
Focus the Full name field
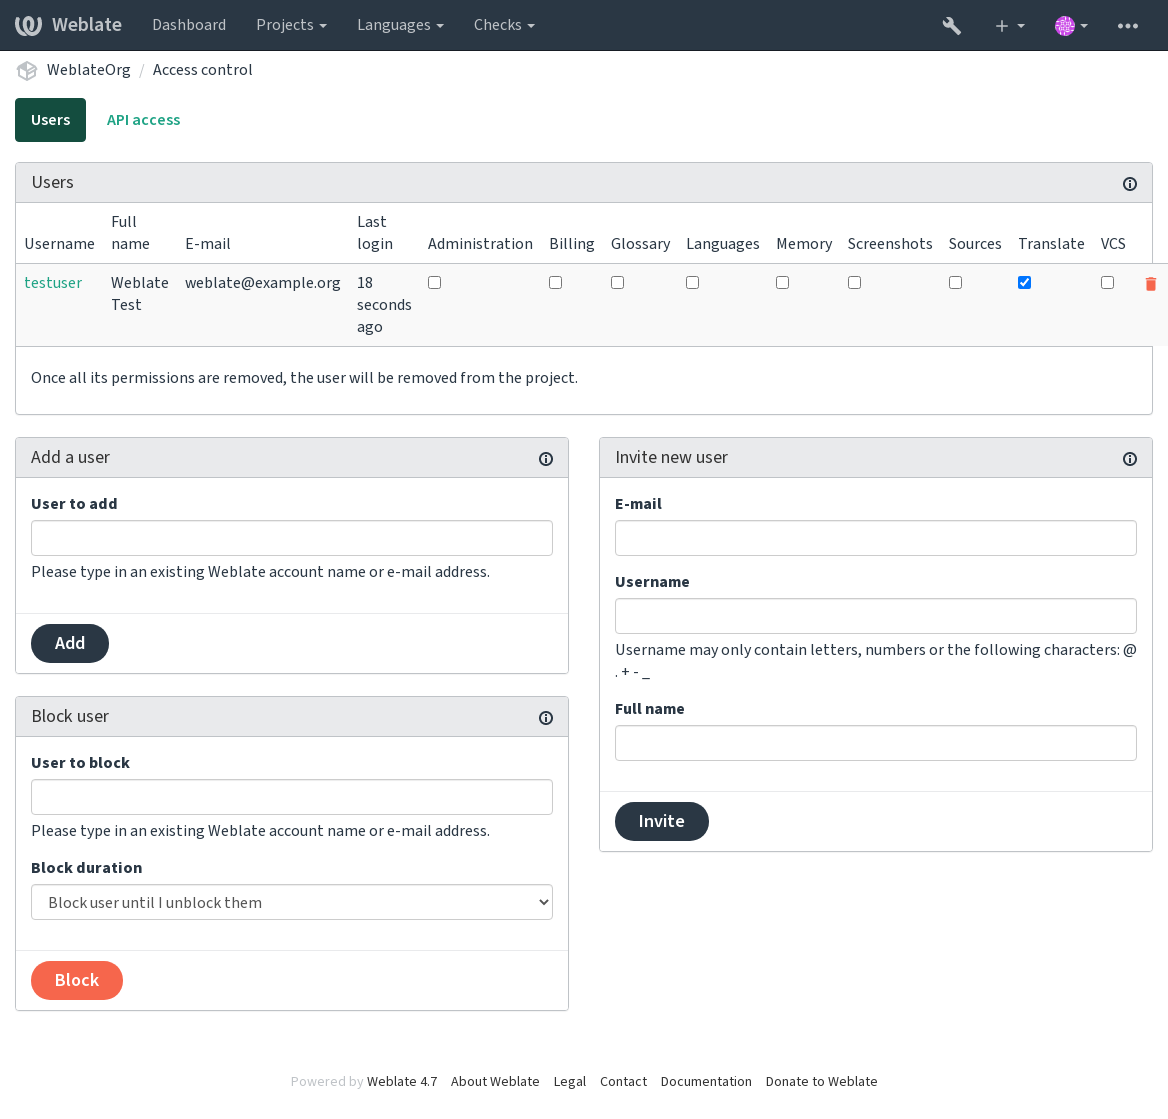point(876,743)
